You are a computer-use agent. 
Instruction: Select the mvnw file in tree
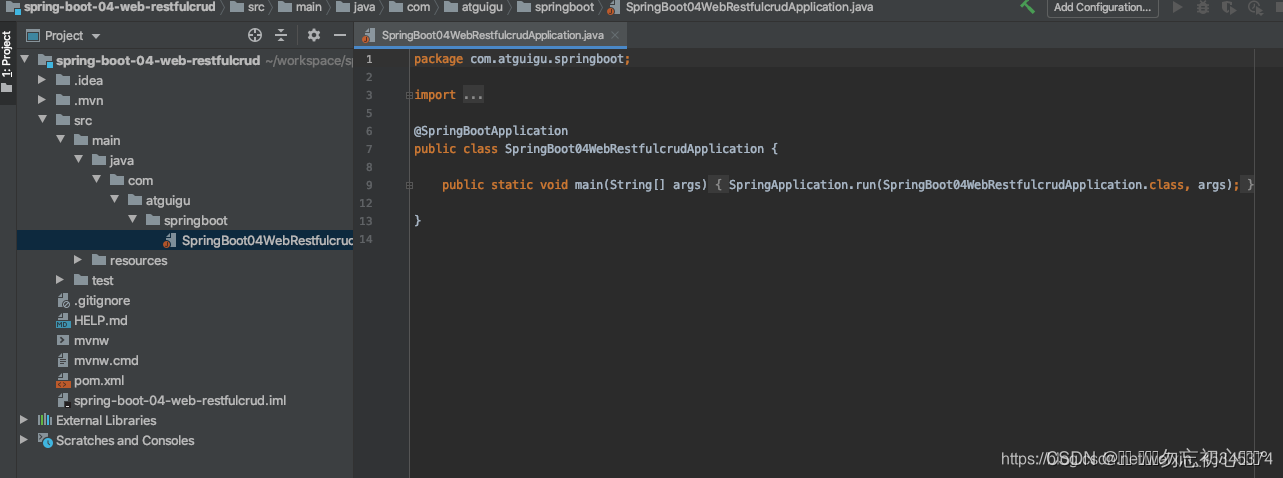(91, 340)
